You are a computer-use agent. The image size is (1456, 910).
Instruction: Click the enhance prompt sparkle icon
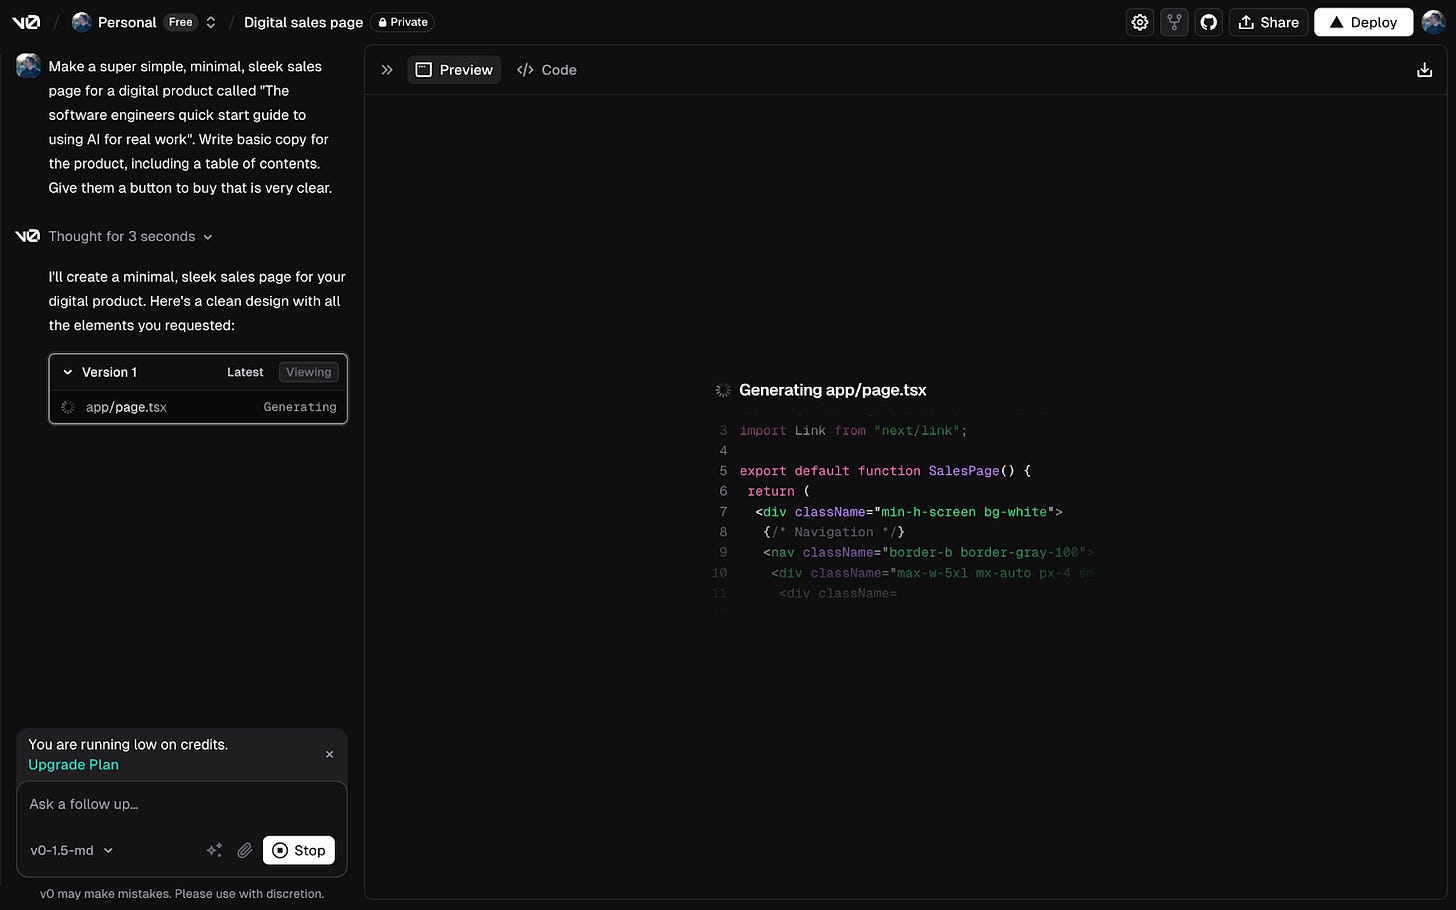(x=214, y=851)
